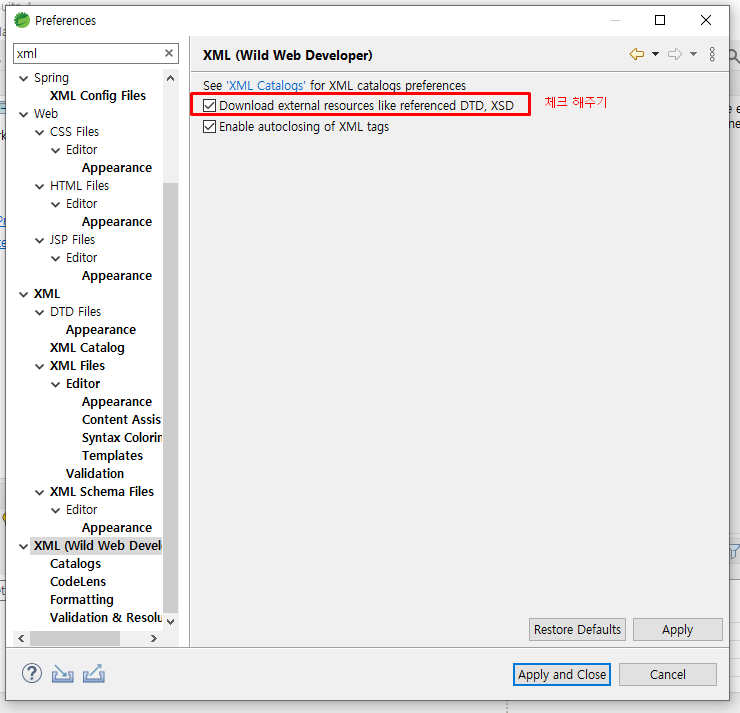Select Appearance under HTML Files Editor
Screen dimensions: 740x713
[x=117, y=221]
